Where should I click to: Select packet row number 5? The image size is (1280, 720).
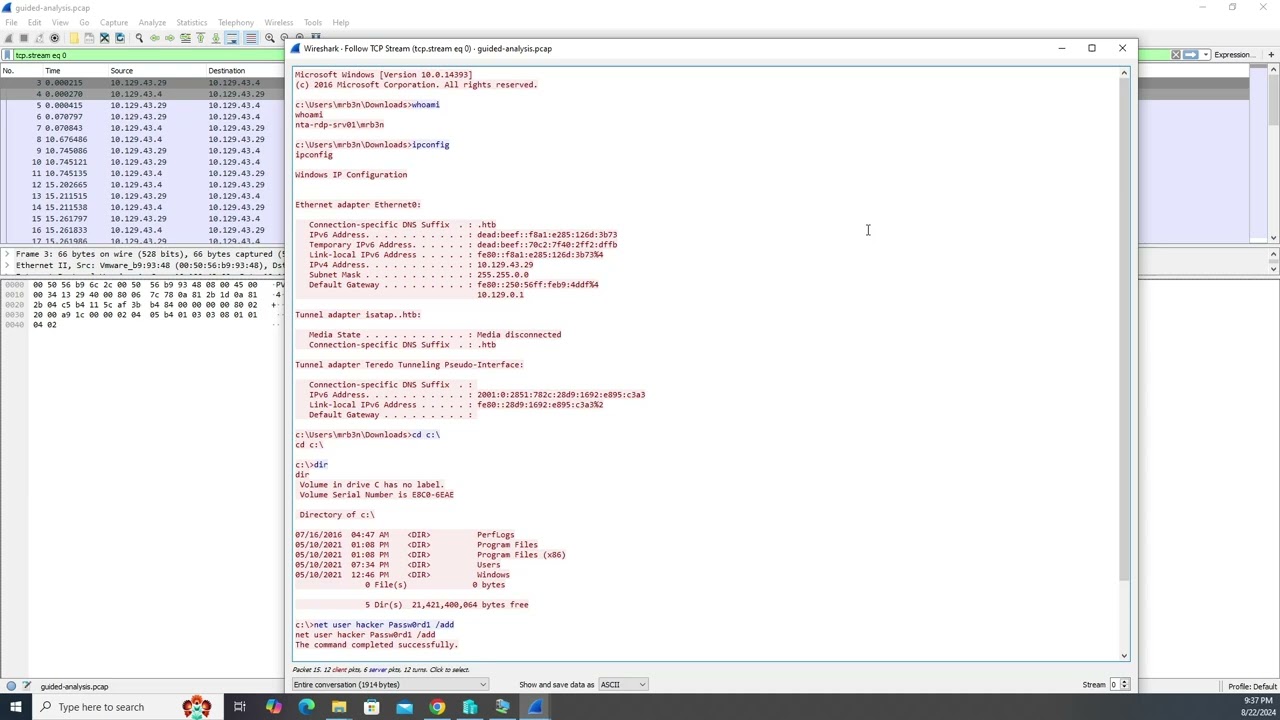coord(143,105)
